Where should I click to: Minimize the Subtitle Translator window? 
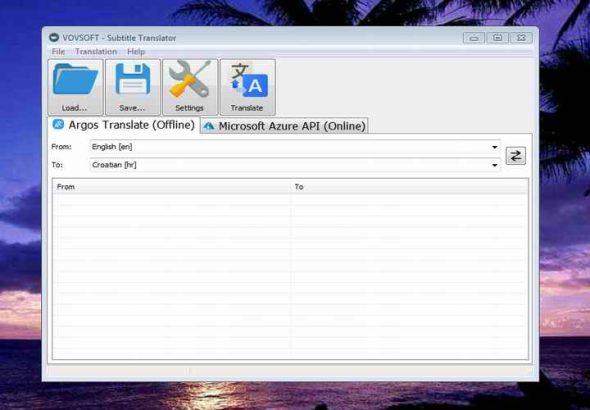(474, 38)
